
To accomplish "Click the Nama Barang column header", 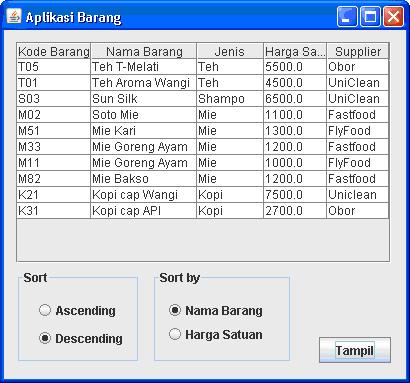I will (x=144, y=51).
